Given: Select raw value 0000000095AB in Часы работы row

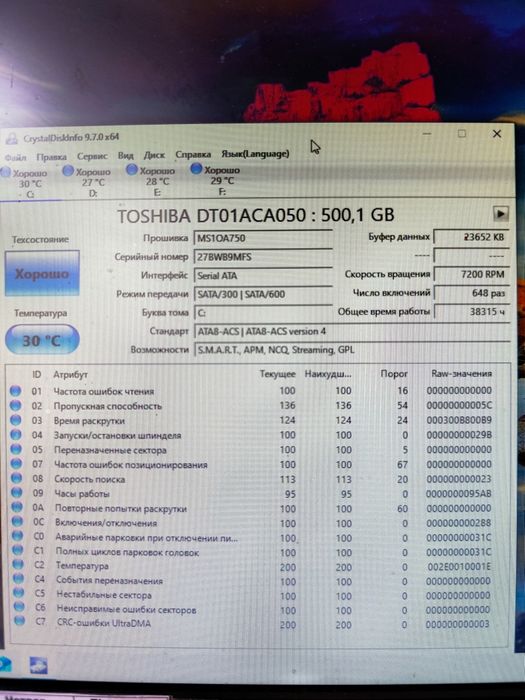Looking at the screenshot, I should tap(458, 494).
